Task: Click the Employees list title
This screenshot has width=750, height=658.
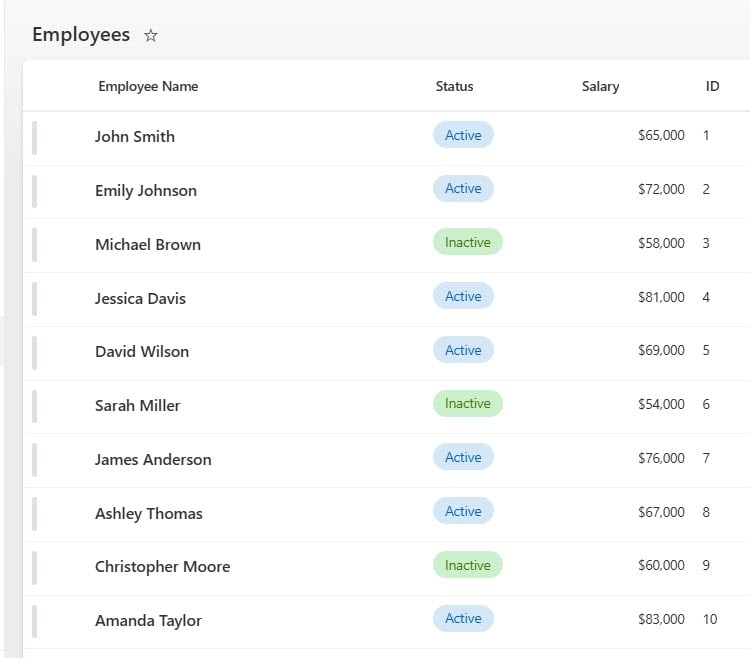Action: point(81,35)
